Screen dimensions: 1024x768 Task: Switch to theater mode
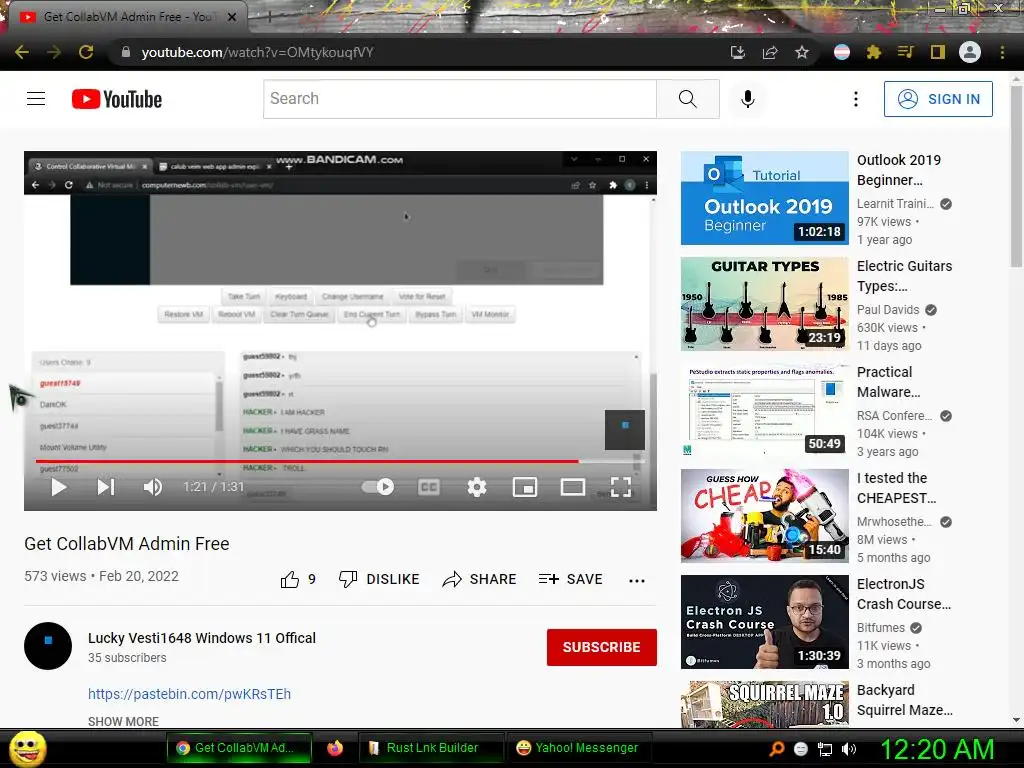pyautogui.click(x=573, y=487)
